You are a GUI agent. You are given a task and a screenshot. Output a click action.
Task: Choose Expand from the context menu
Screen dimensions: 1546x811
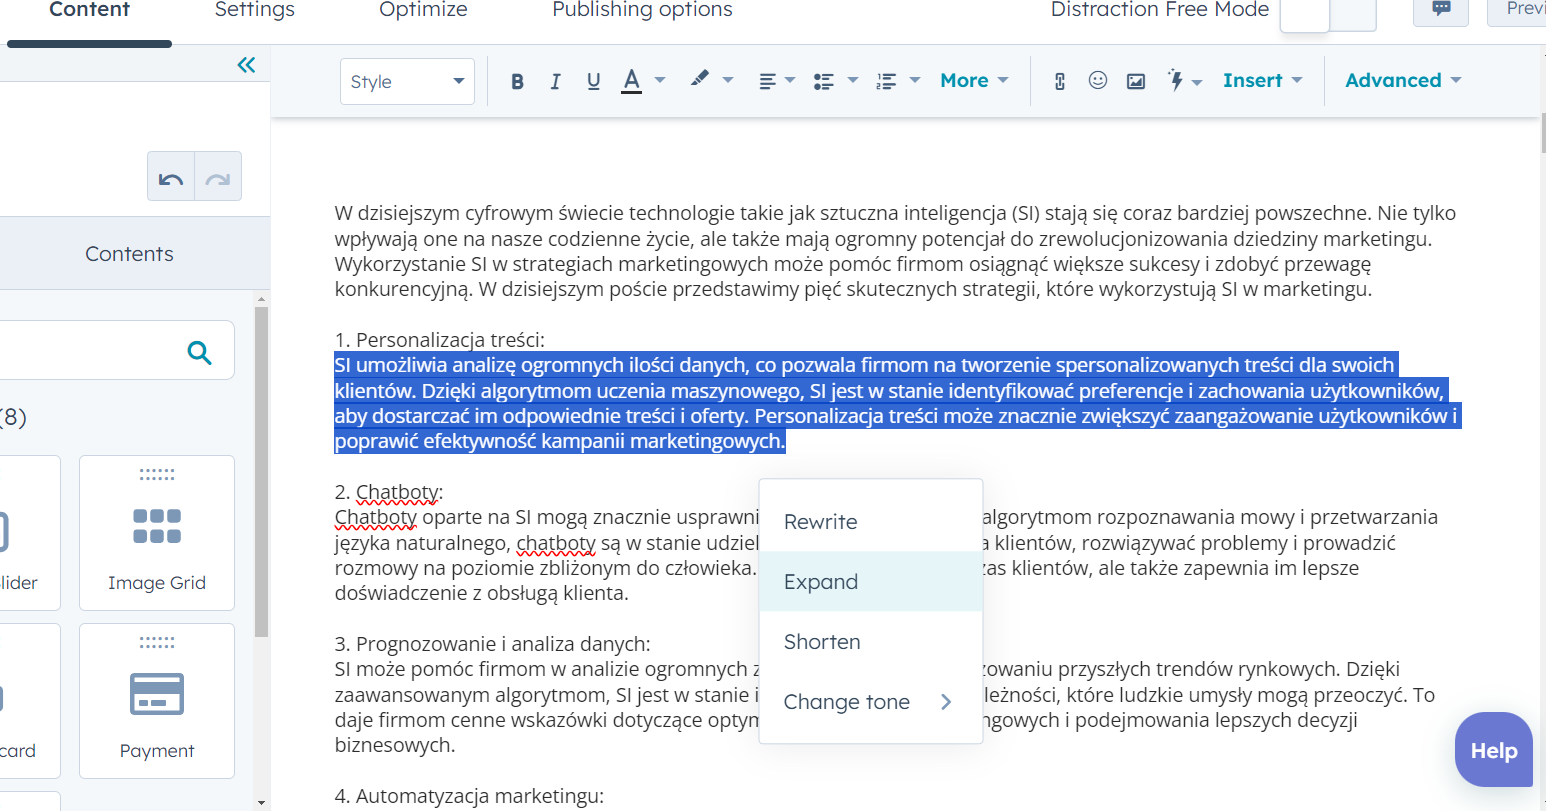point(871,582)
